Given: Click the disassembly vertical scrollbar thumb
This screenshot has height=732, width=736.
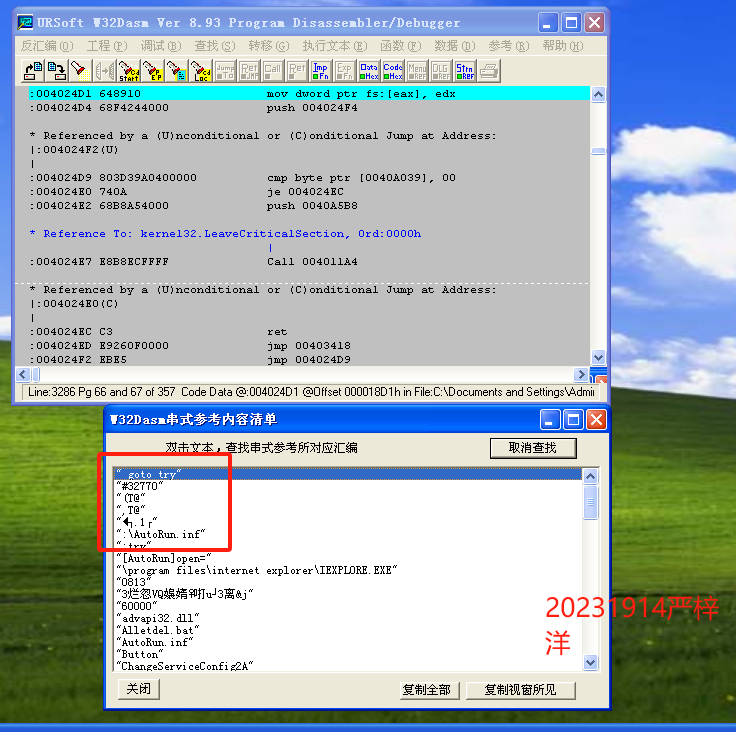Looking at the screenshot, I should (598, 151).
